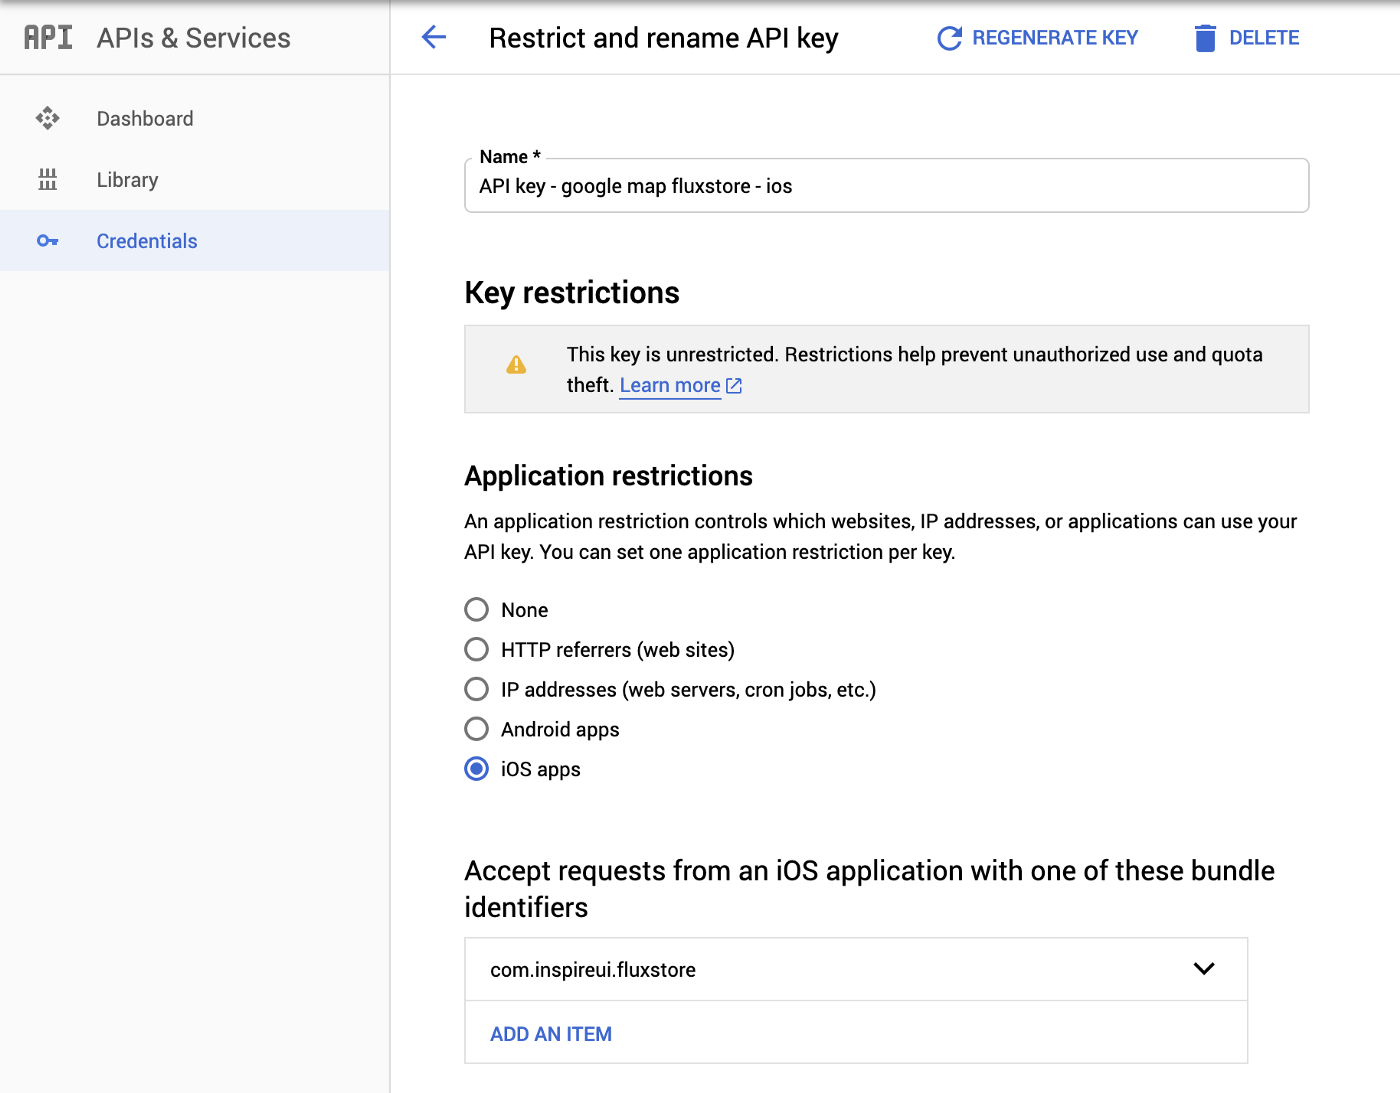1400x1093 pixels.
Task: Open Credentials in the sidebar
Action: pyautogui.click(x=195, y=241)
